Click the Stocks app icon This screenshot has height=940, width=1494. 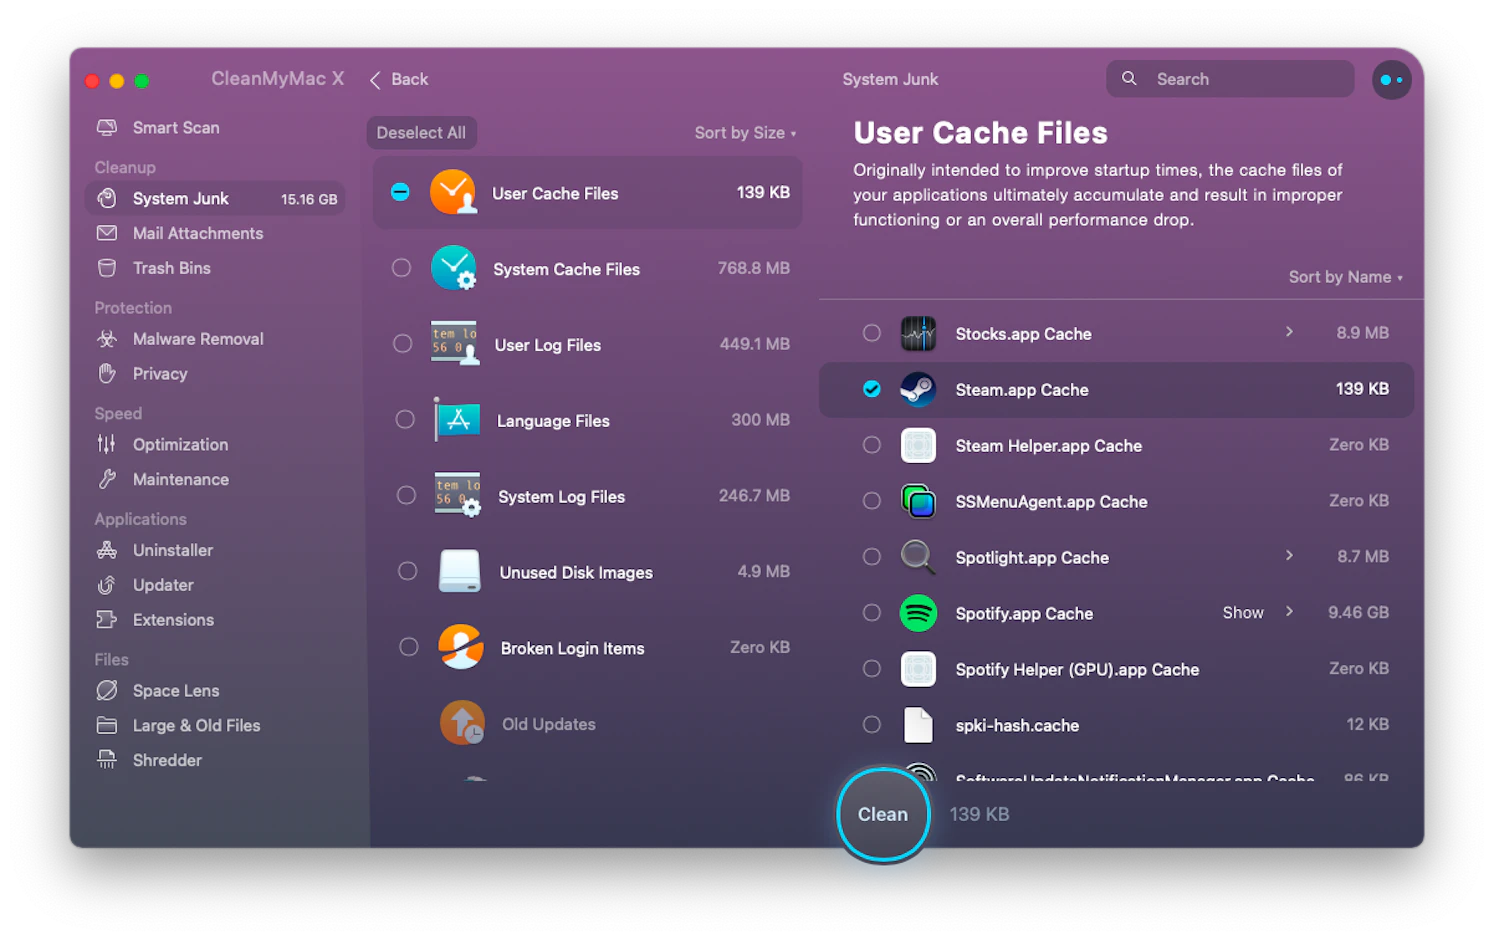point(918,334)
